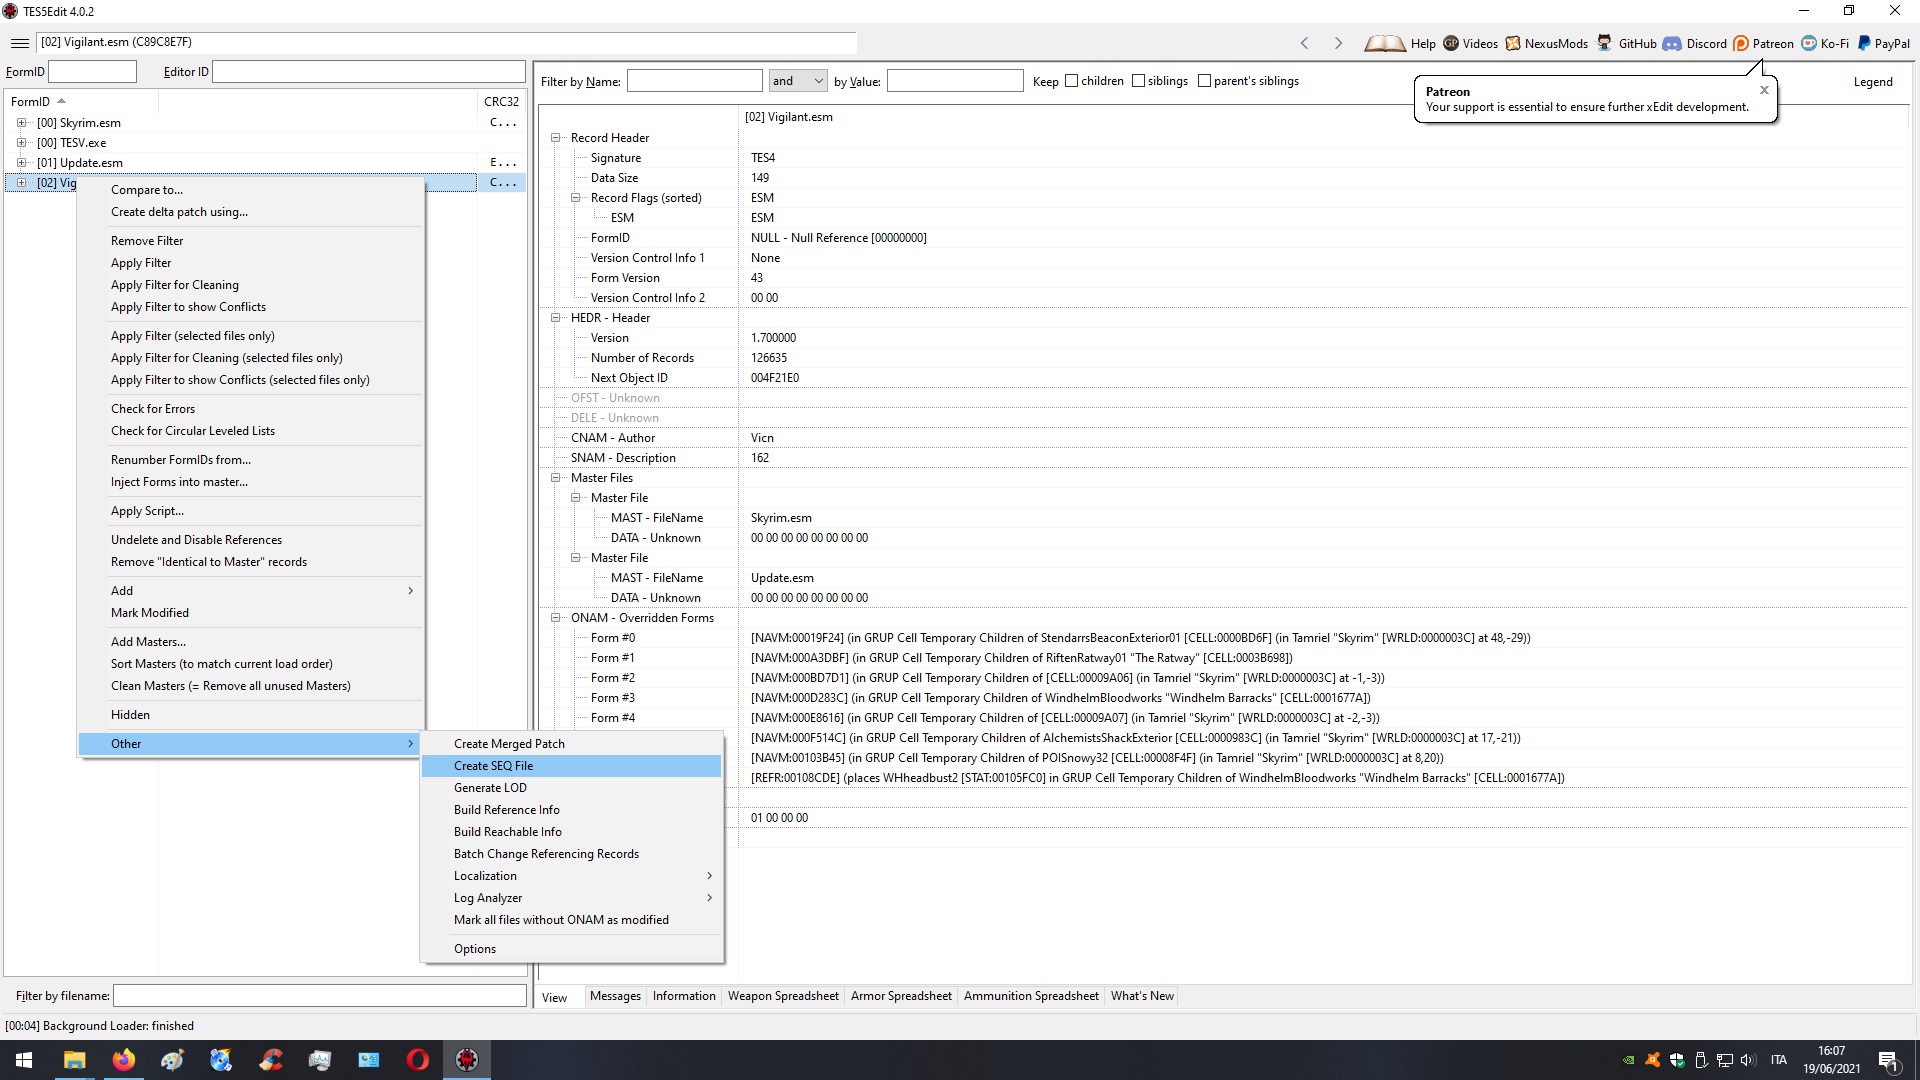Open the Windows Start menu
This screenshot has height=1080, width=1920.
coord(24,1060)
